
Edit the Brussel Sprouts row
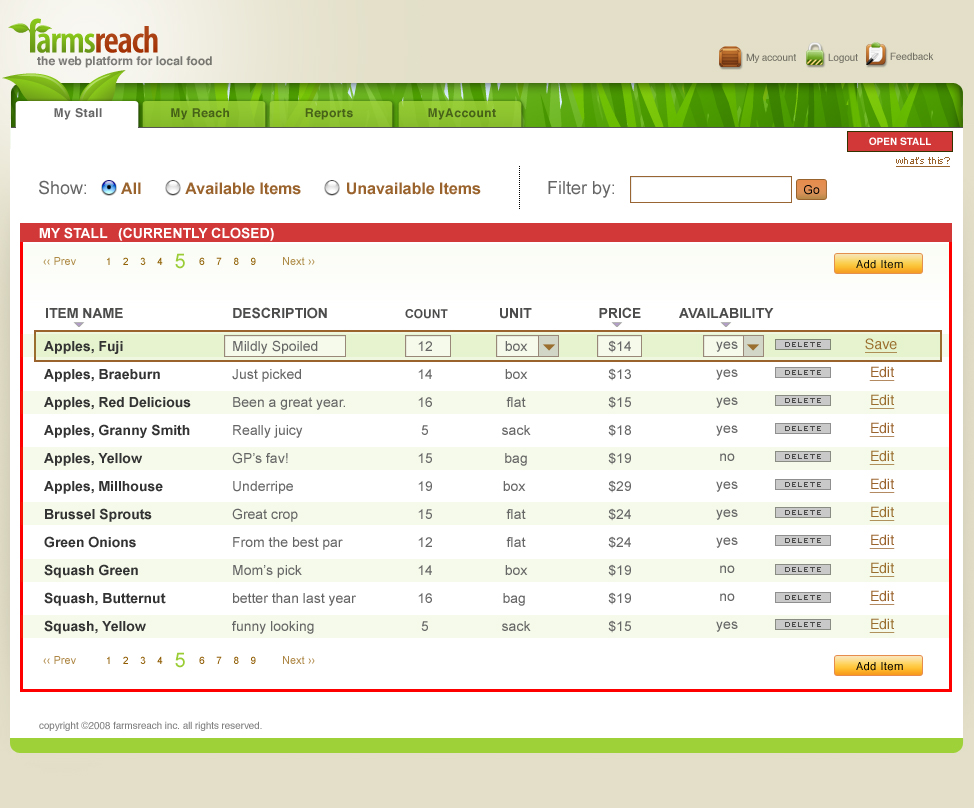point(882,513)
